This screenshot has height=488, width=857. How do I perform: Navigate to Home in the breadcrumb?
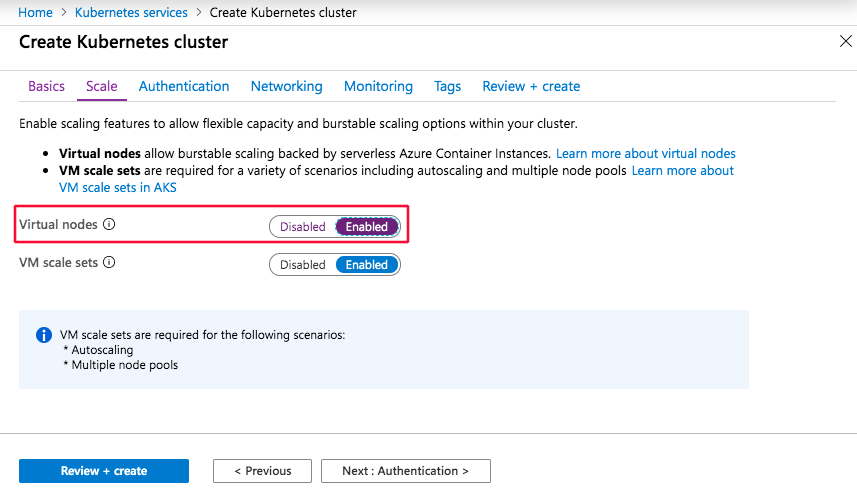[36, 12]
